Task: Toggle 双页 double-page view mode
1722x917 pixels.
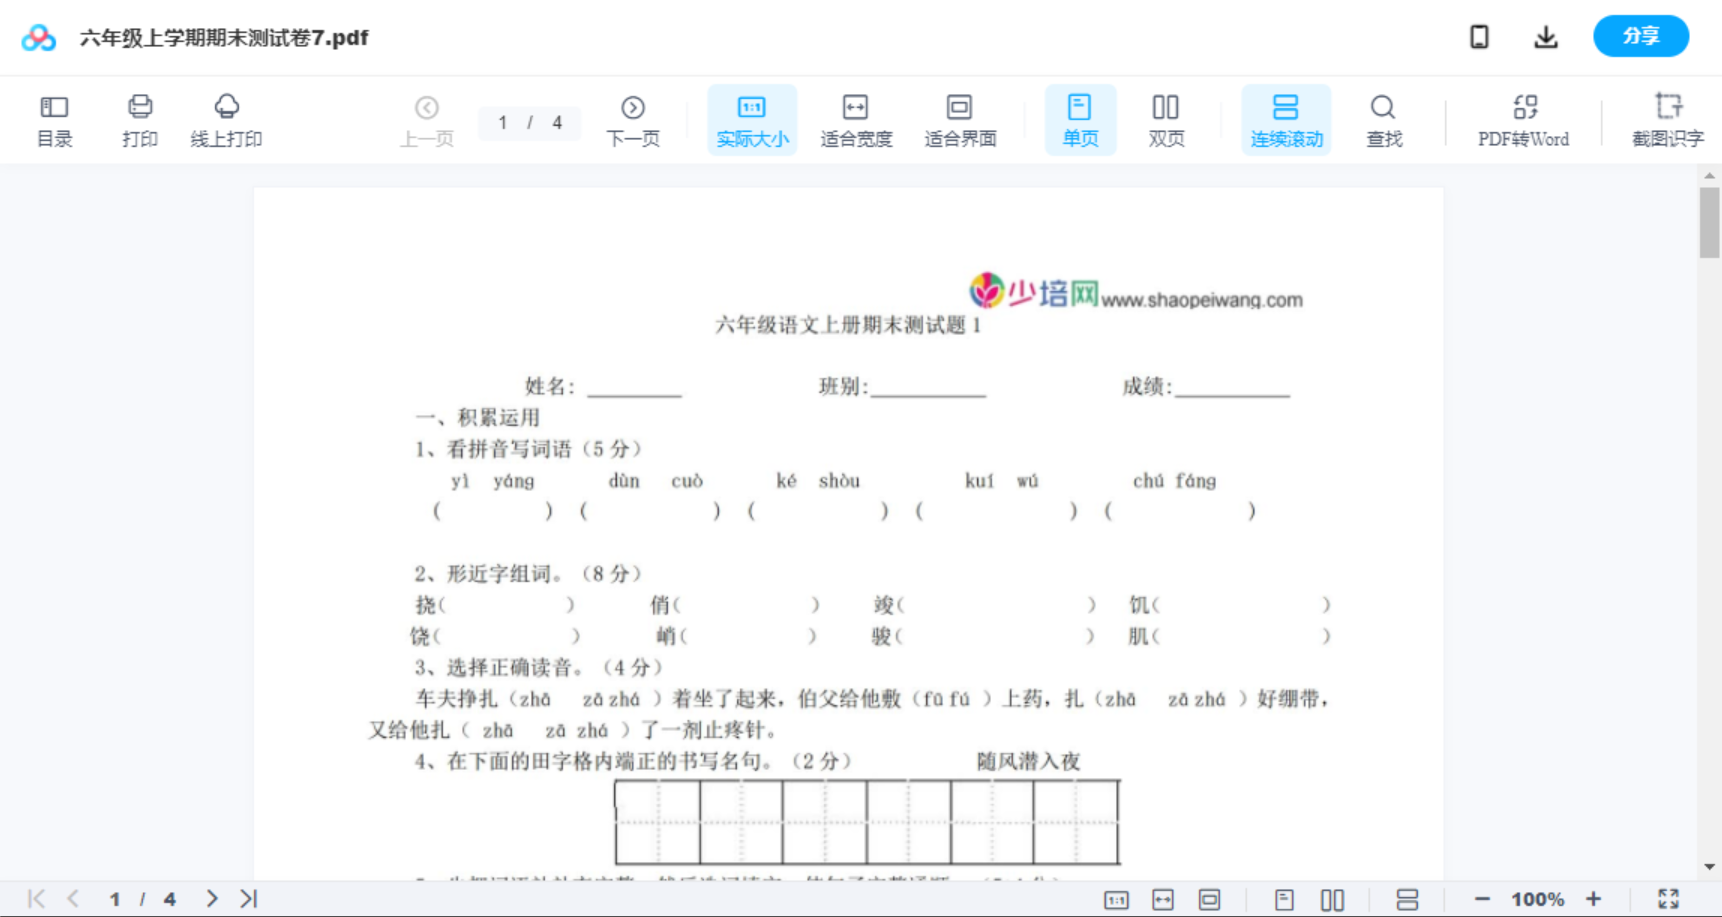Action: point(1166,119)
